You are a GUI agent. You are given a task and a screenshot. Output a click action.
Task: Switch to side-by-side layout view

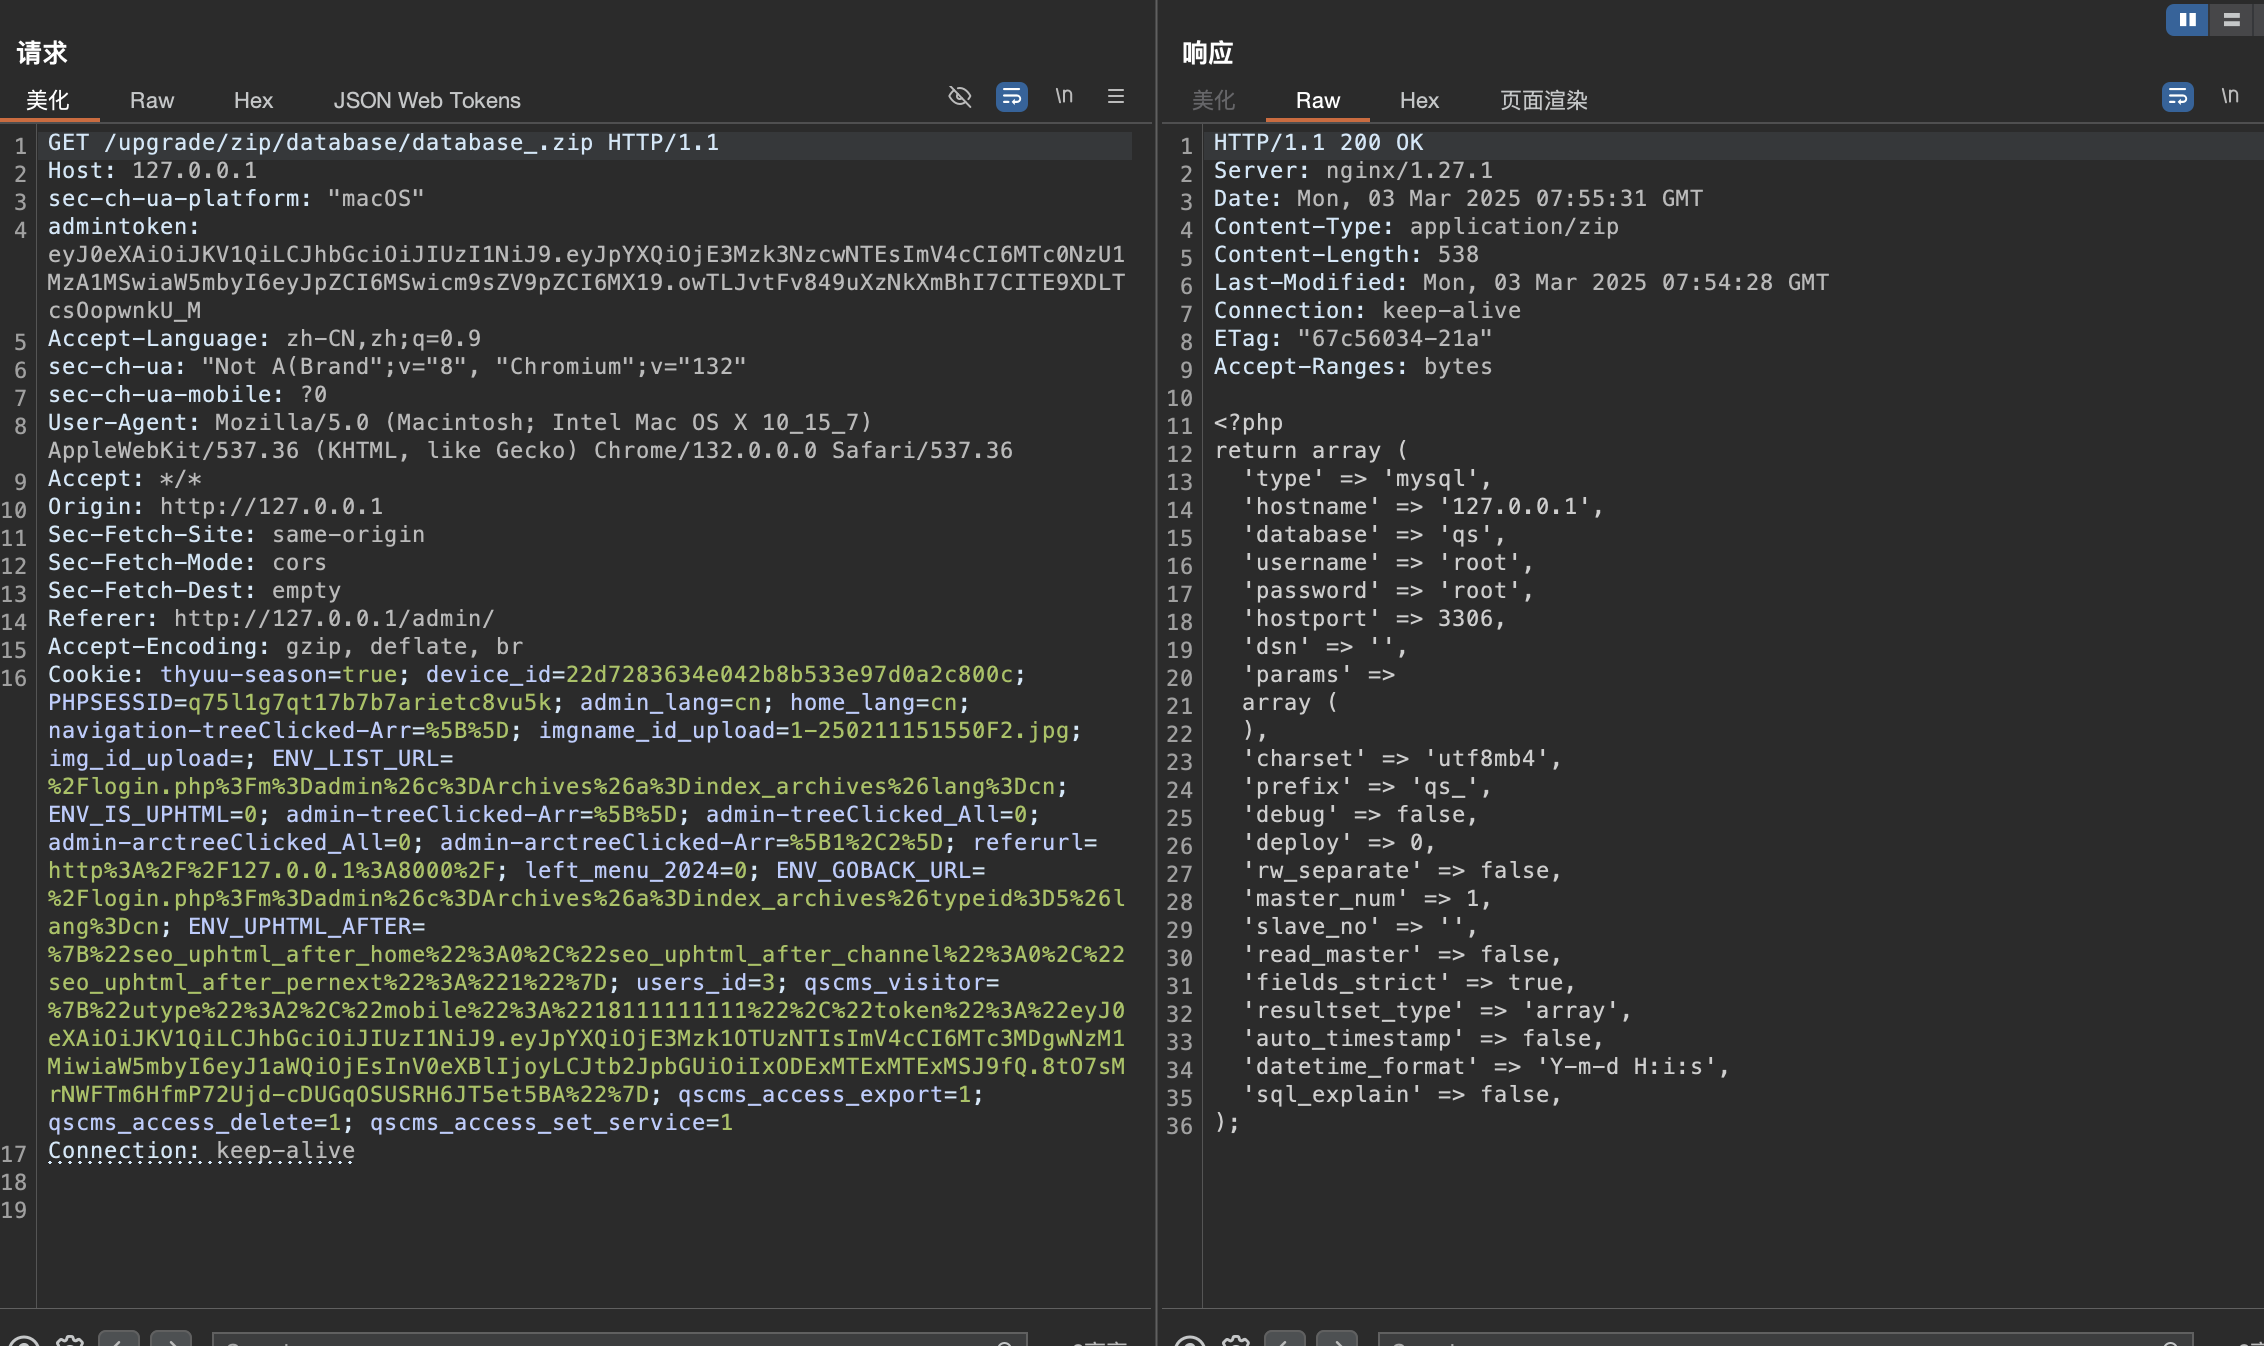point(2187,19)
